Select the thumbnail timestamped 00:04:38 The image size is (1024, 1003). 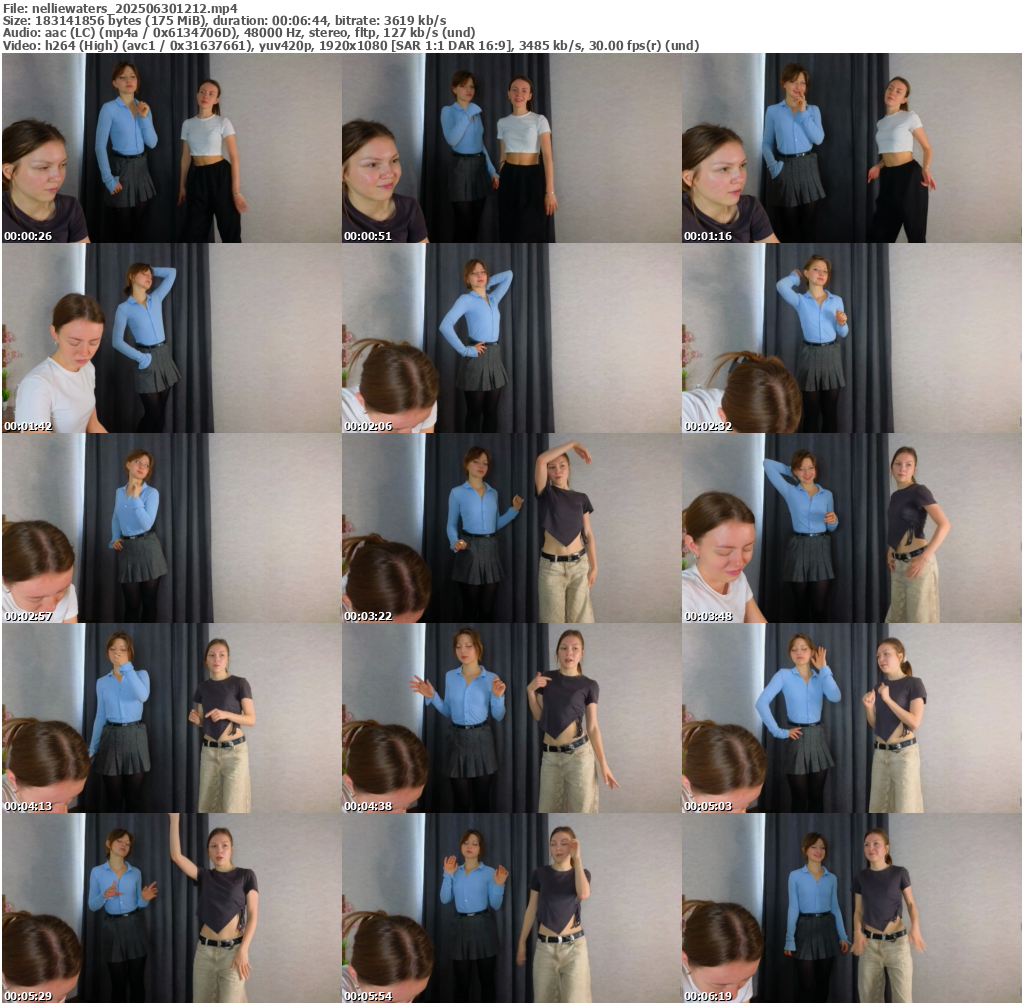[511, 718]
